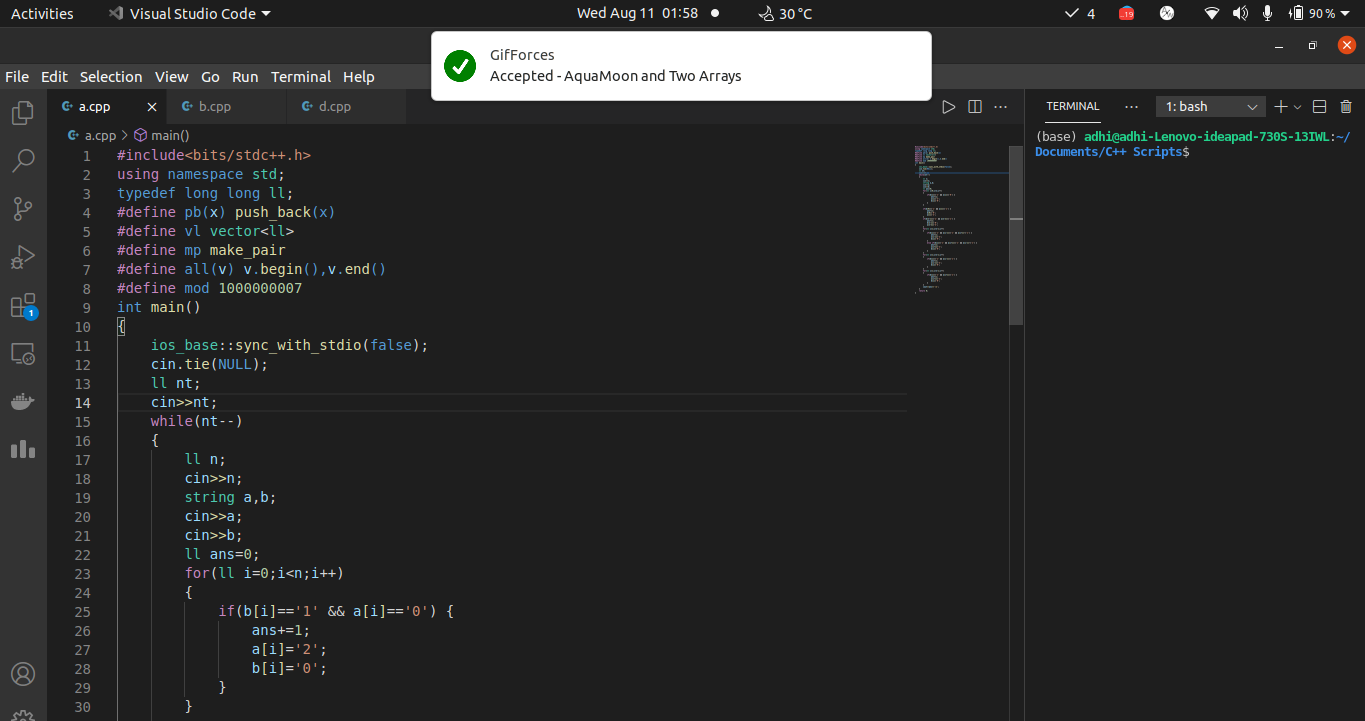The width and height of the screenshot is (1365, 721).
Task: Open the Source Control view
Action: coord(23,209)
